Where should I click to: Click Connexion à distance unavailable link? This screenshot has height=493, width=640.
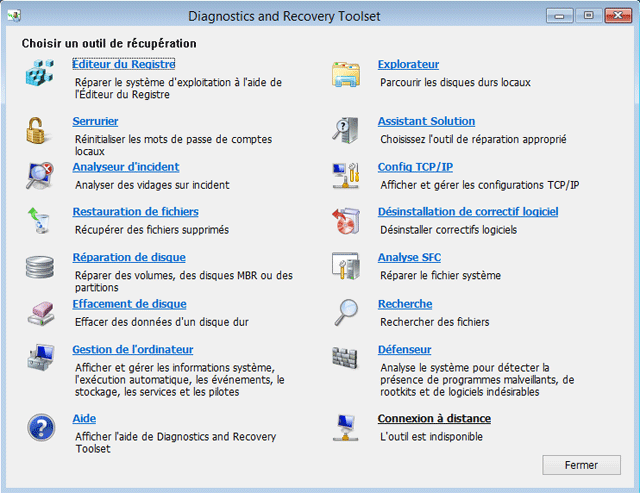[x=434, y=419]
